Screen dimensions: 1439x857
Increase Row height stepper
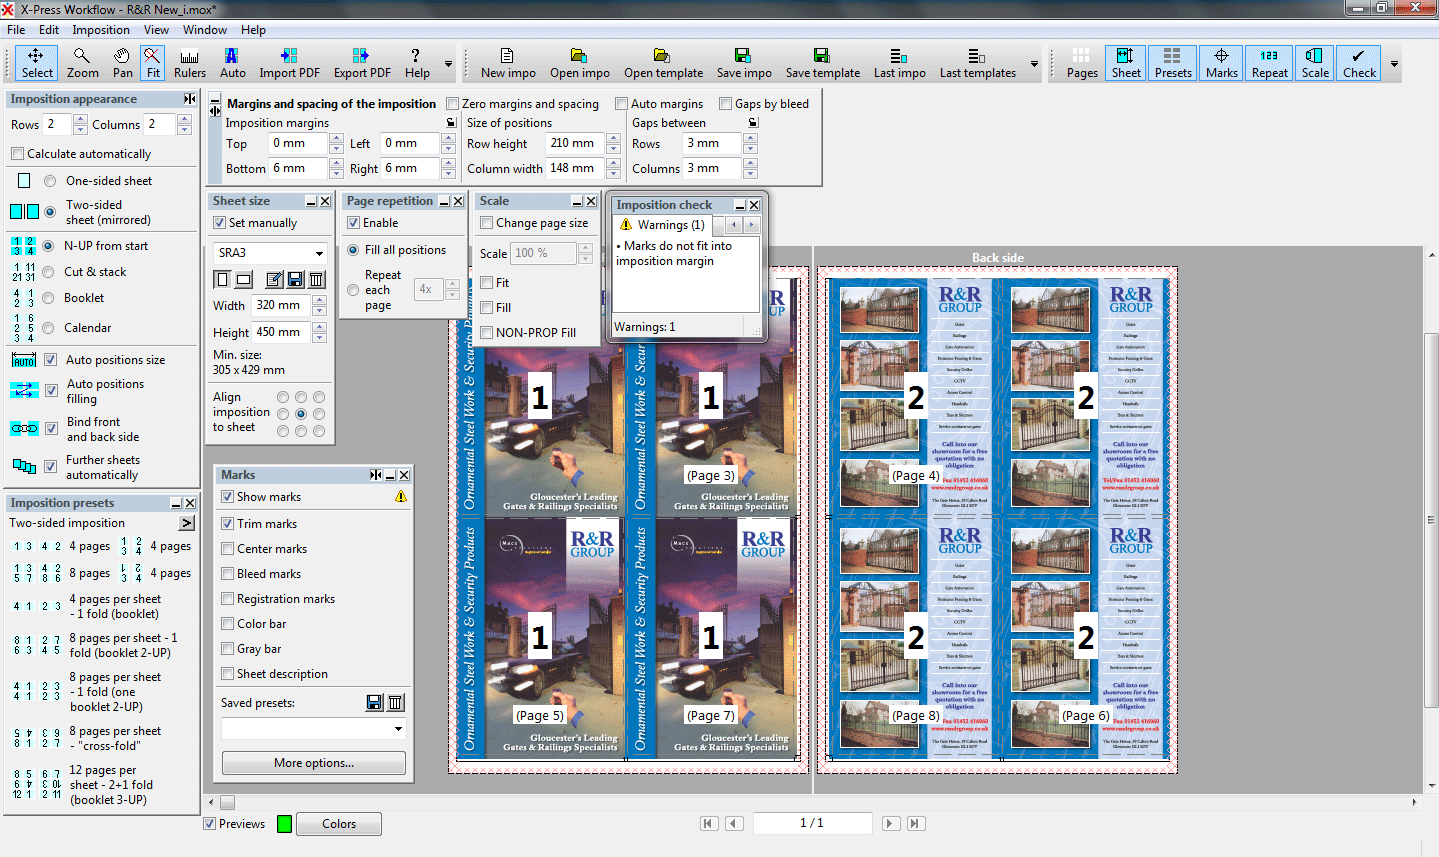pos(613,138)
